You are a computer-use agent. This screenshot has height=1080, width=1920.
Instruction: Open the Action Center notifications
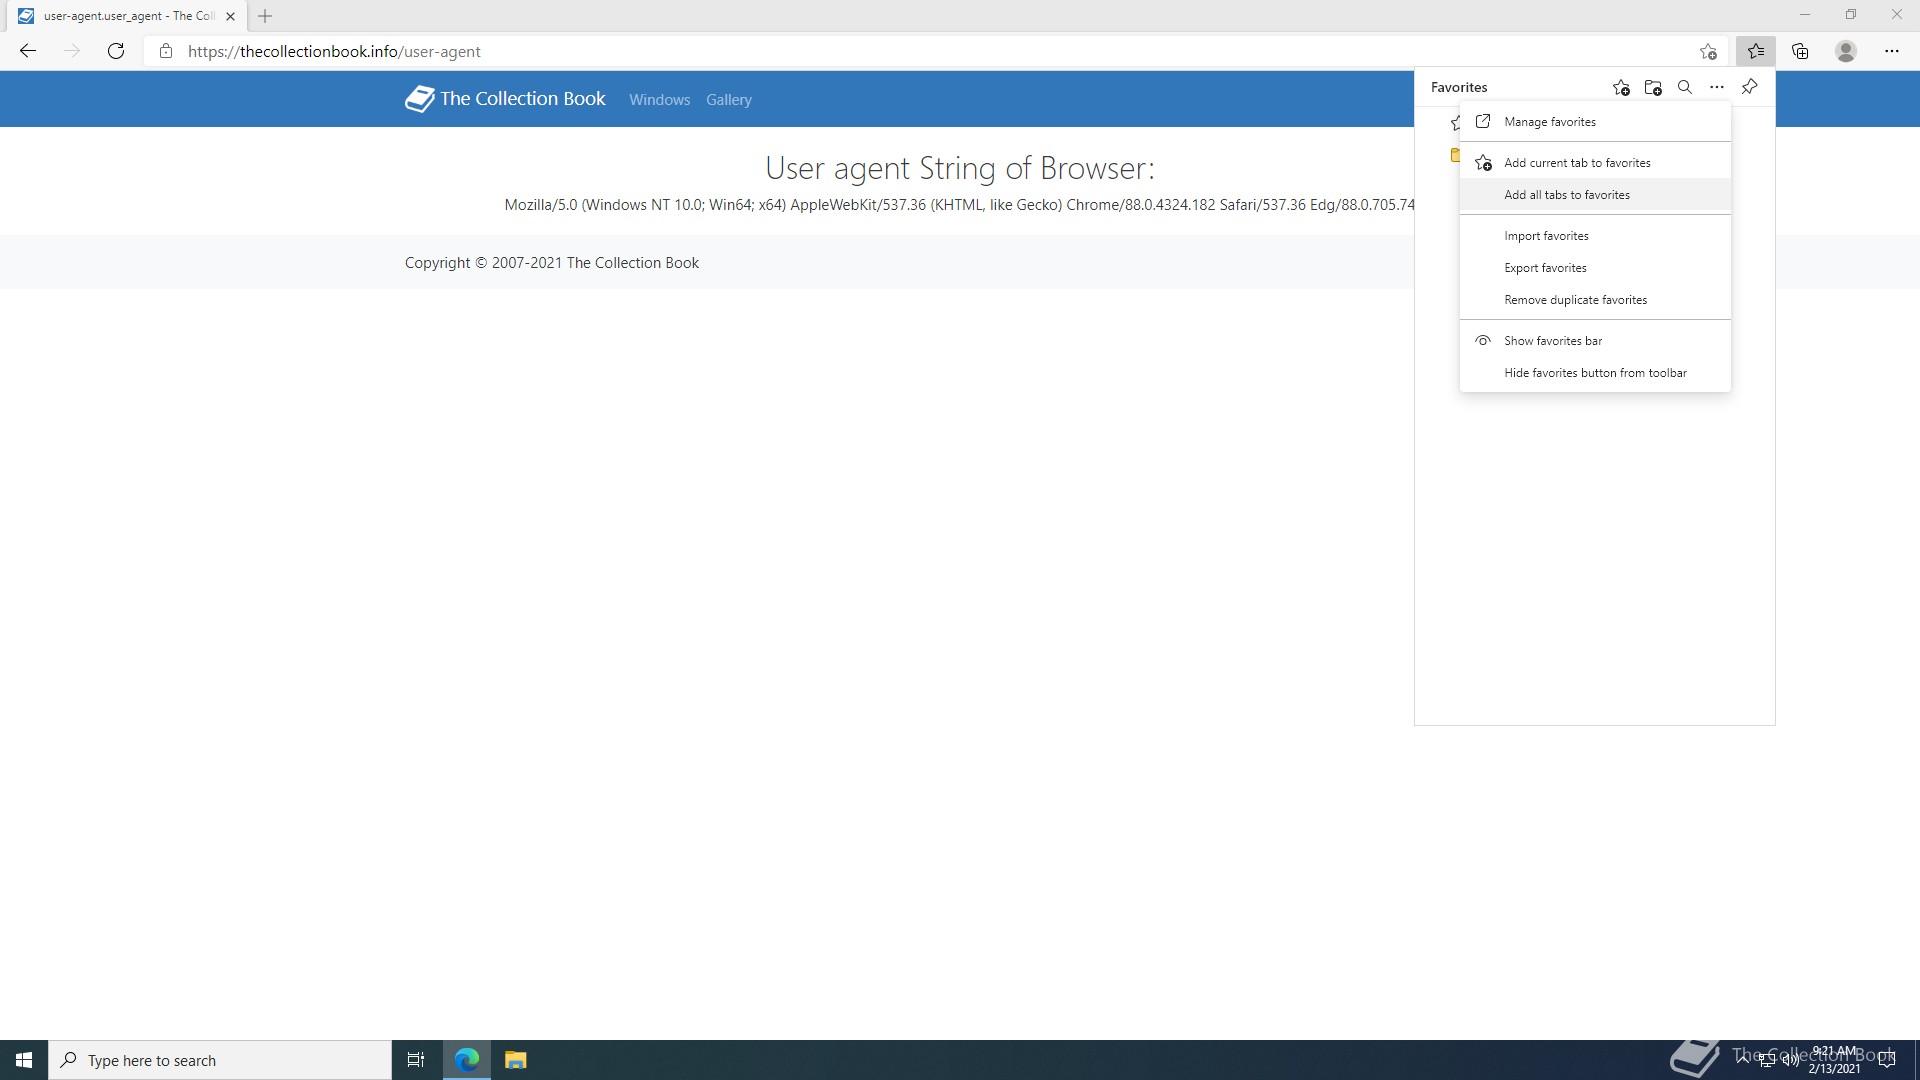coord(1887,1060)
